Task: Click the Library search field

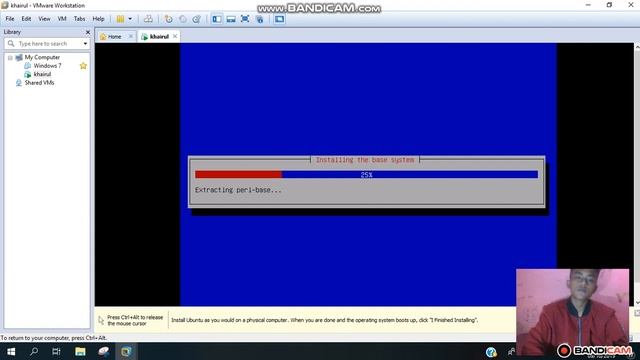Action: (47, 43)
